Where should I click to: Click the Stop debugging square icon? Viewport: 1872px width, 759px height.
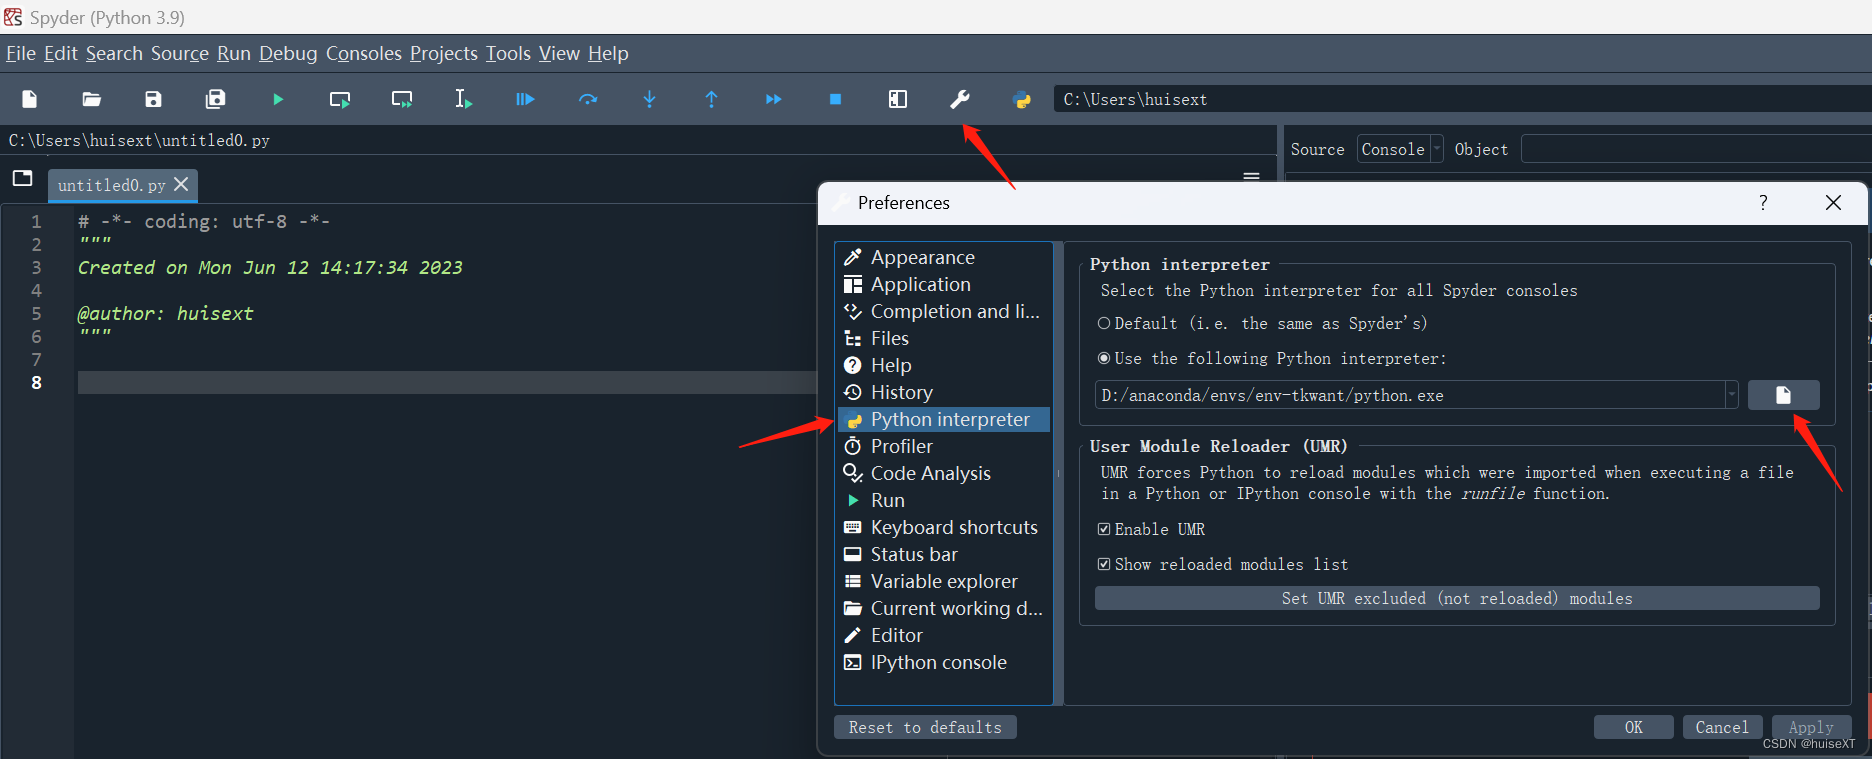point(836,99)
